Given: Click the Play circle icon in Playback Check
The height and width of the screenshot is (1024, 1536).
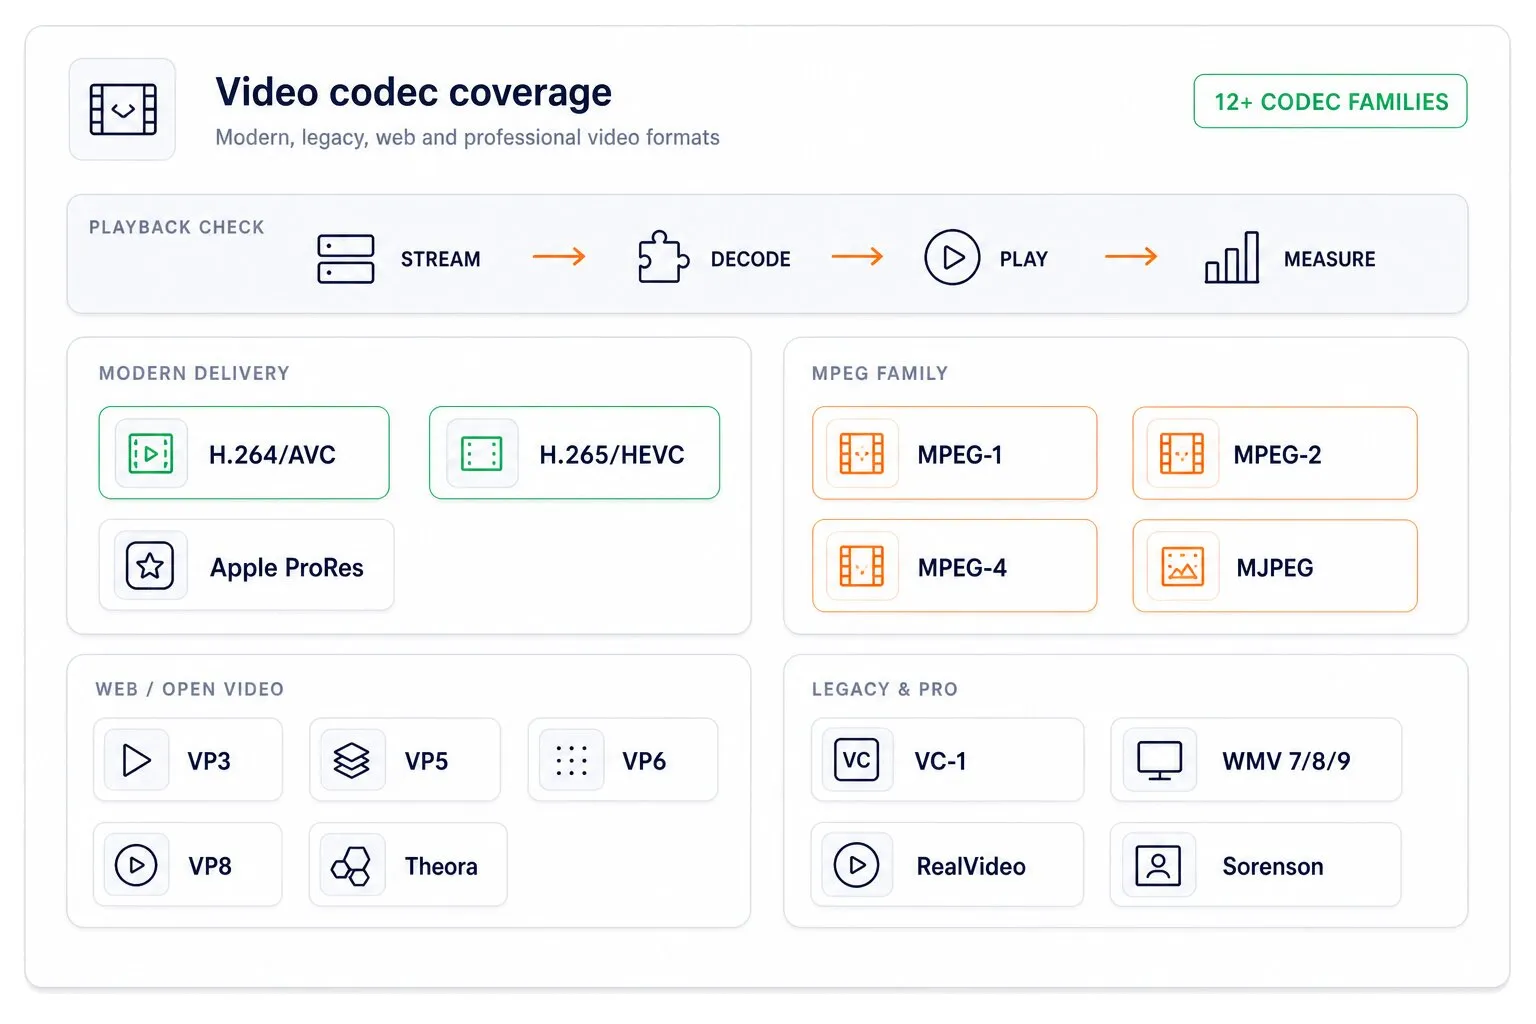Looking at the screenshot, I should pyautogui.click(x=952, y=258).
